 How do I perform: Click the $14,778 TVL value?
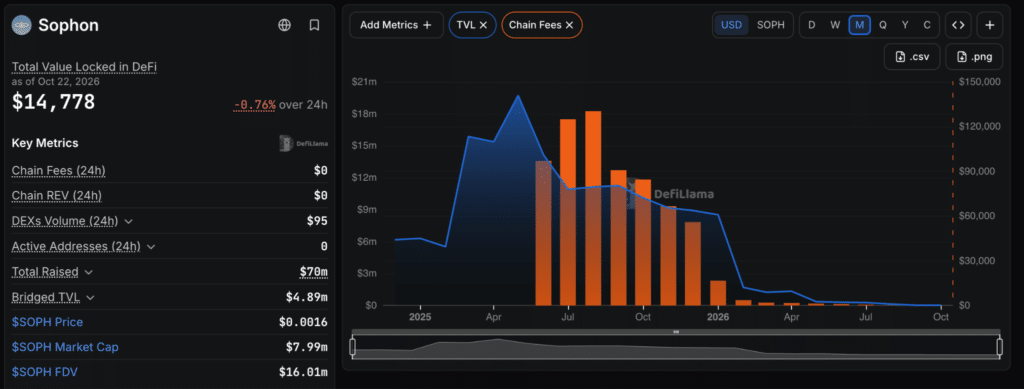pyautogui.click(x=54, y=102)
